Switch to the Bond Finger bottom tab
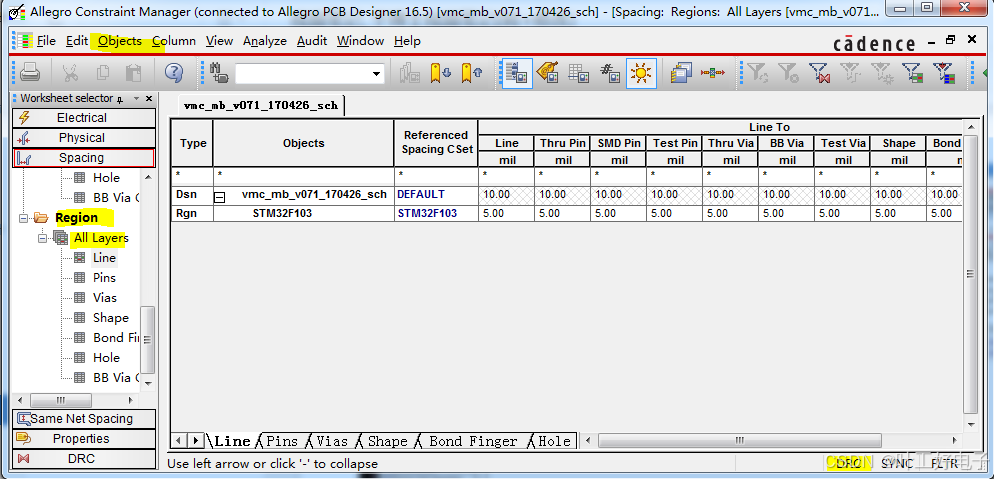 [473, 441]
